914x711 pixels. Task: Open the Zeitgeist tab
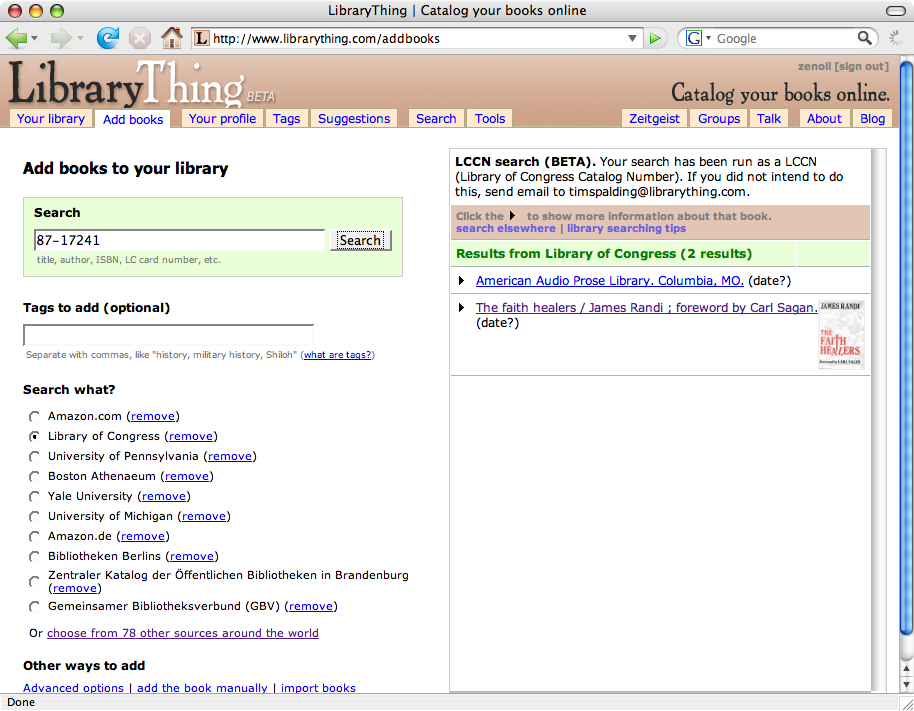pos(654,118)
